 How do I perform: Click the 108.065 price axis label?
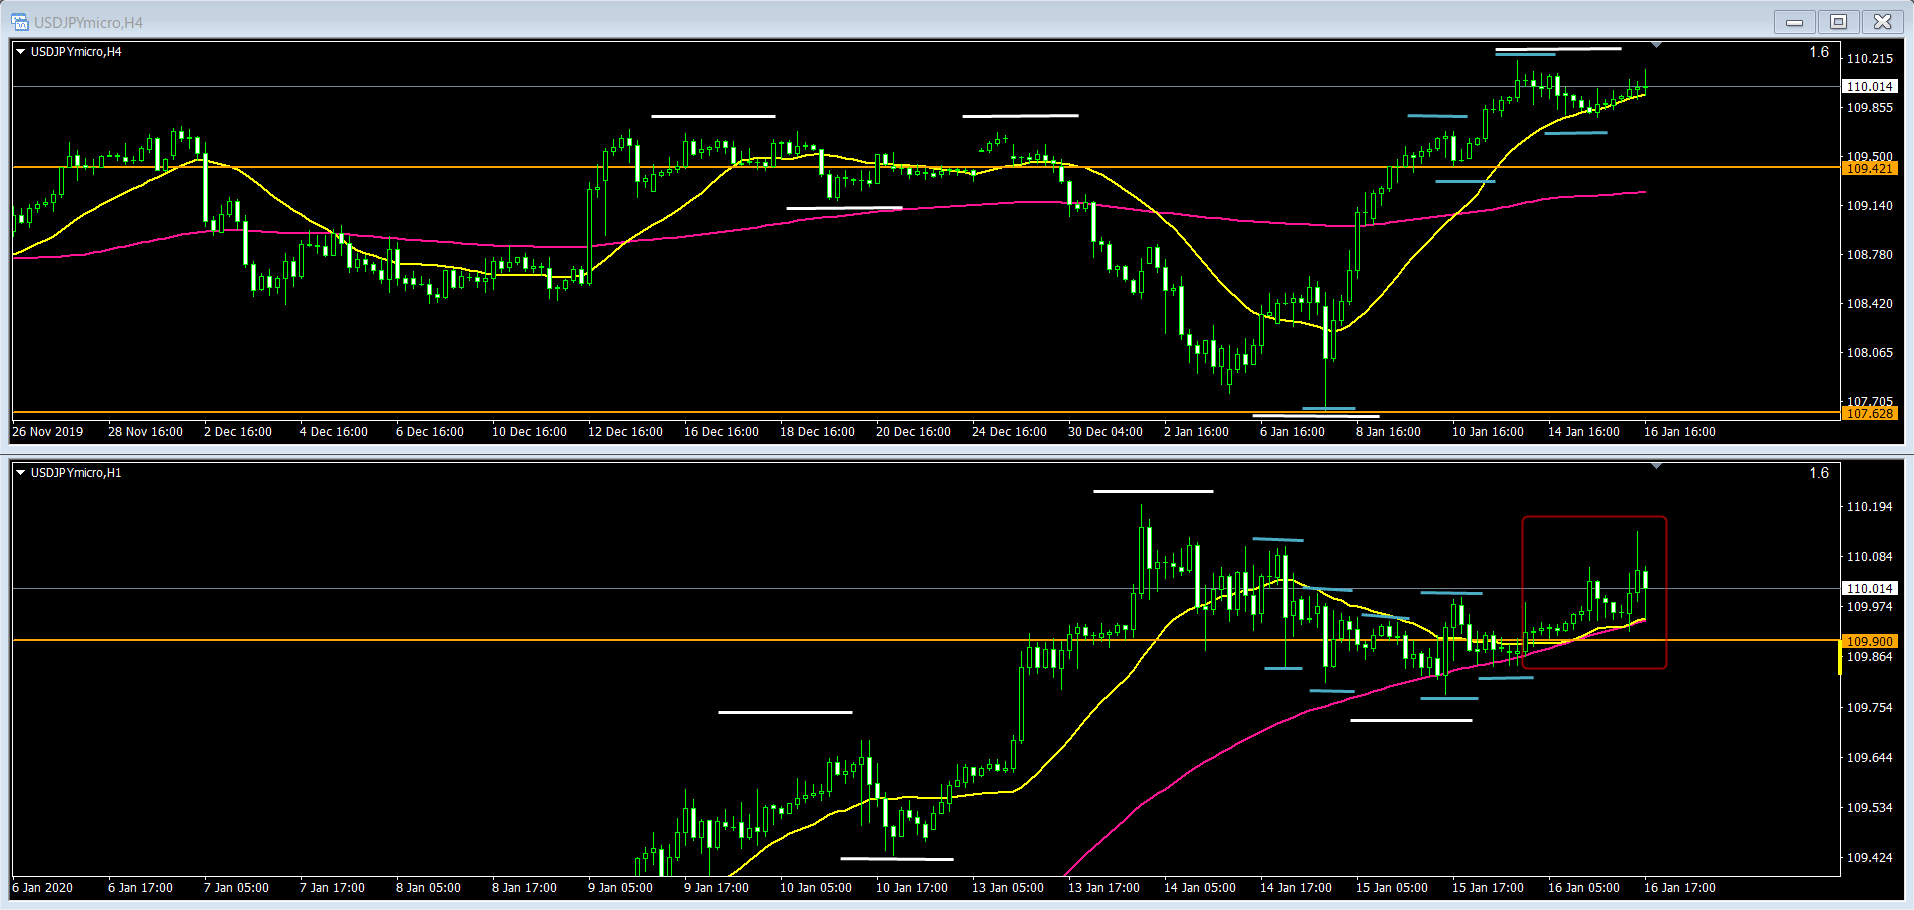click(1869, 353)
